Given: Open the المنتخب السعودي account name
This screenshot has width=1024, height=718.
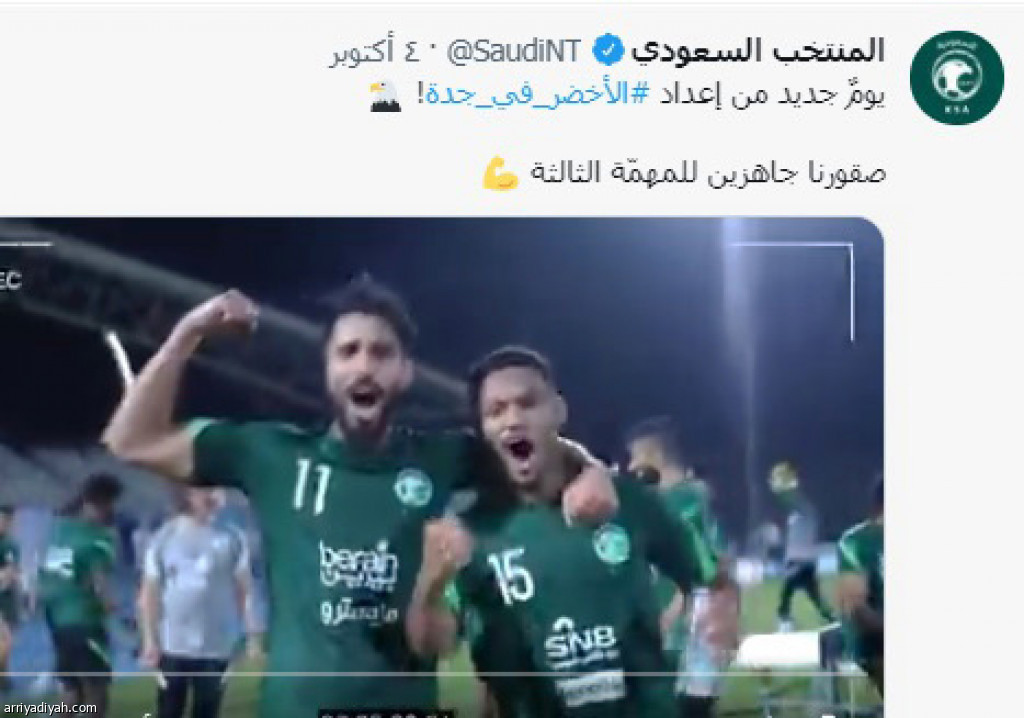Looking at the screenshot, I should tap(758, 50).
